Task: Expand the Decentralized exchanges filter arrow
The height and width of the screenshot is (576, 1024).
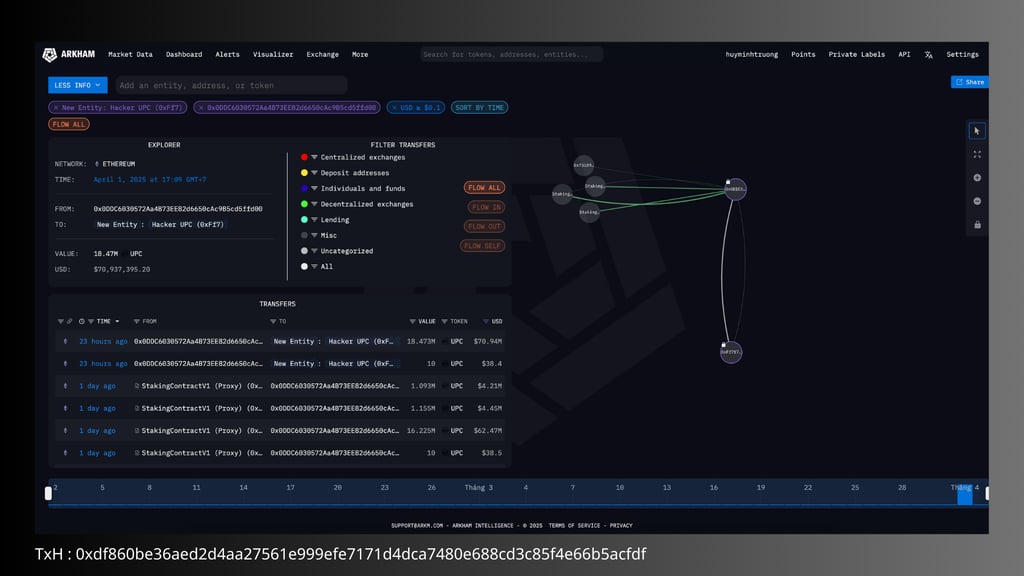Action: coord(314,204)
